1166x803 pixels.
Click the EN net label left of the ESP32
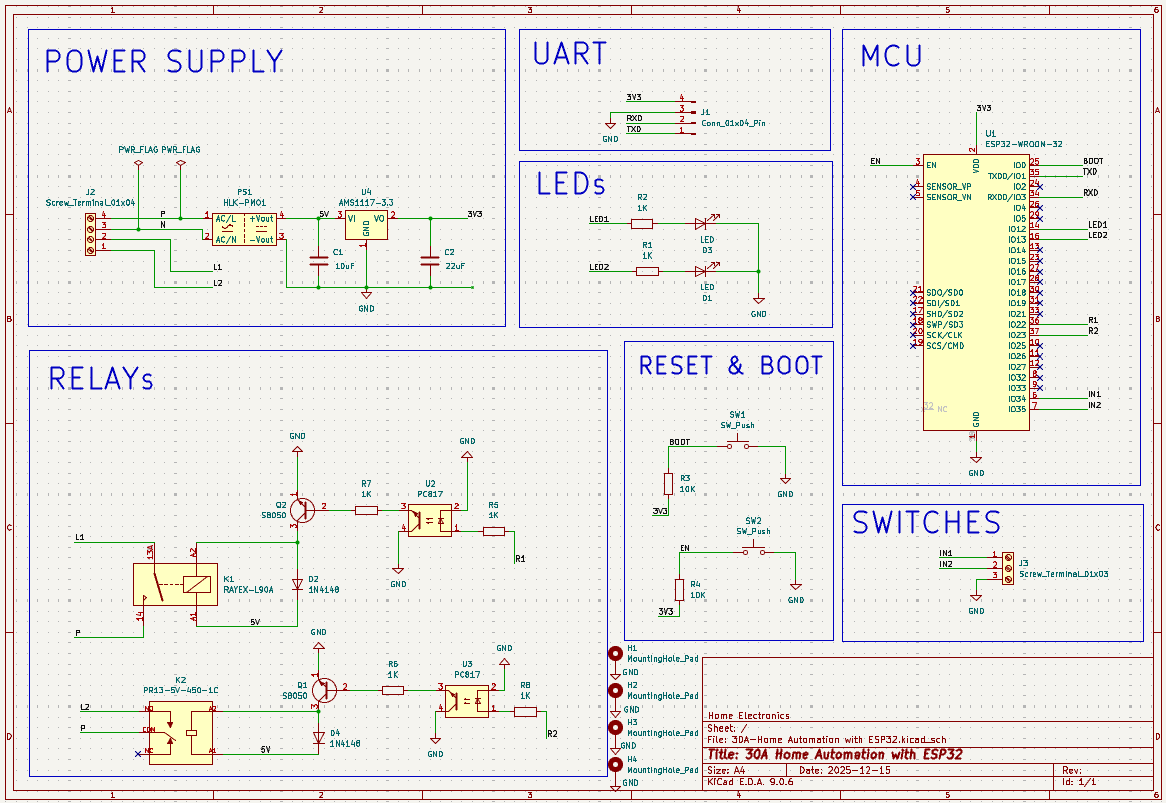pyautogui.click(x=875, y=161)
